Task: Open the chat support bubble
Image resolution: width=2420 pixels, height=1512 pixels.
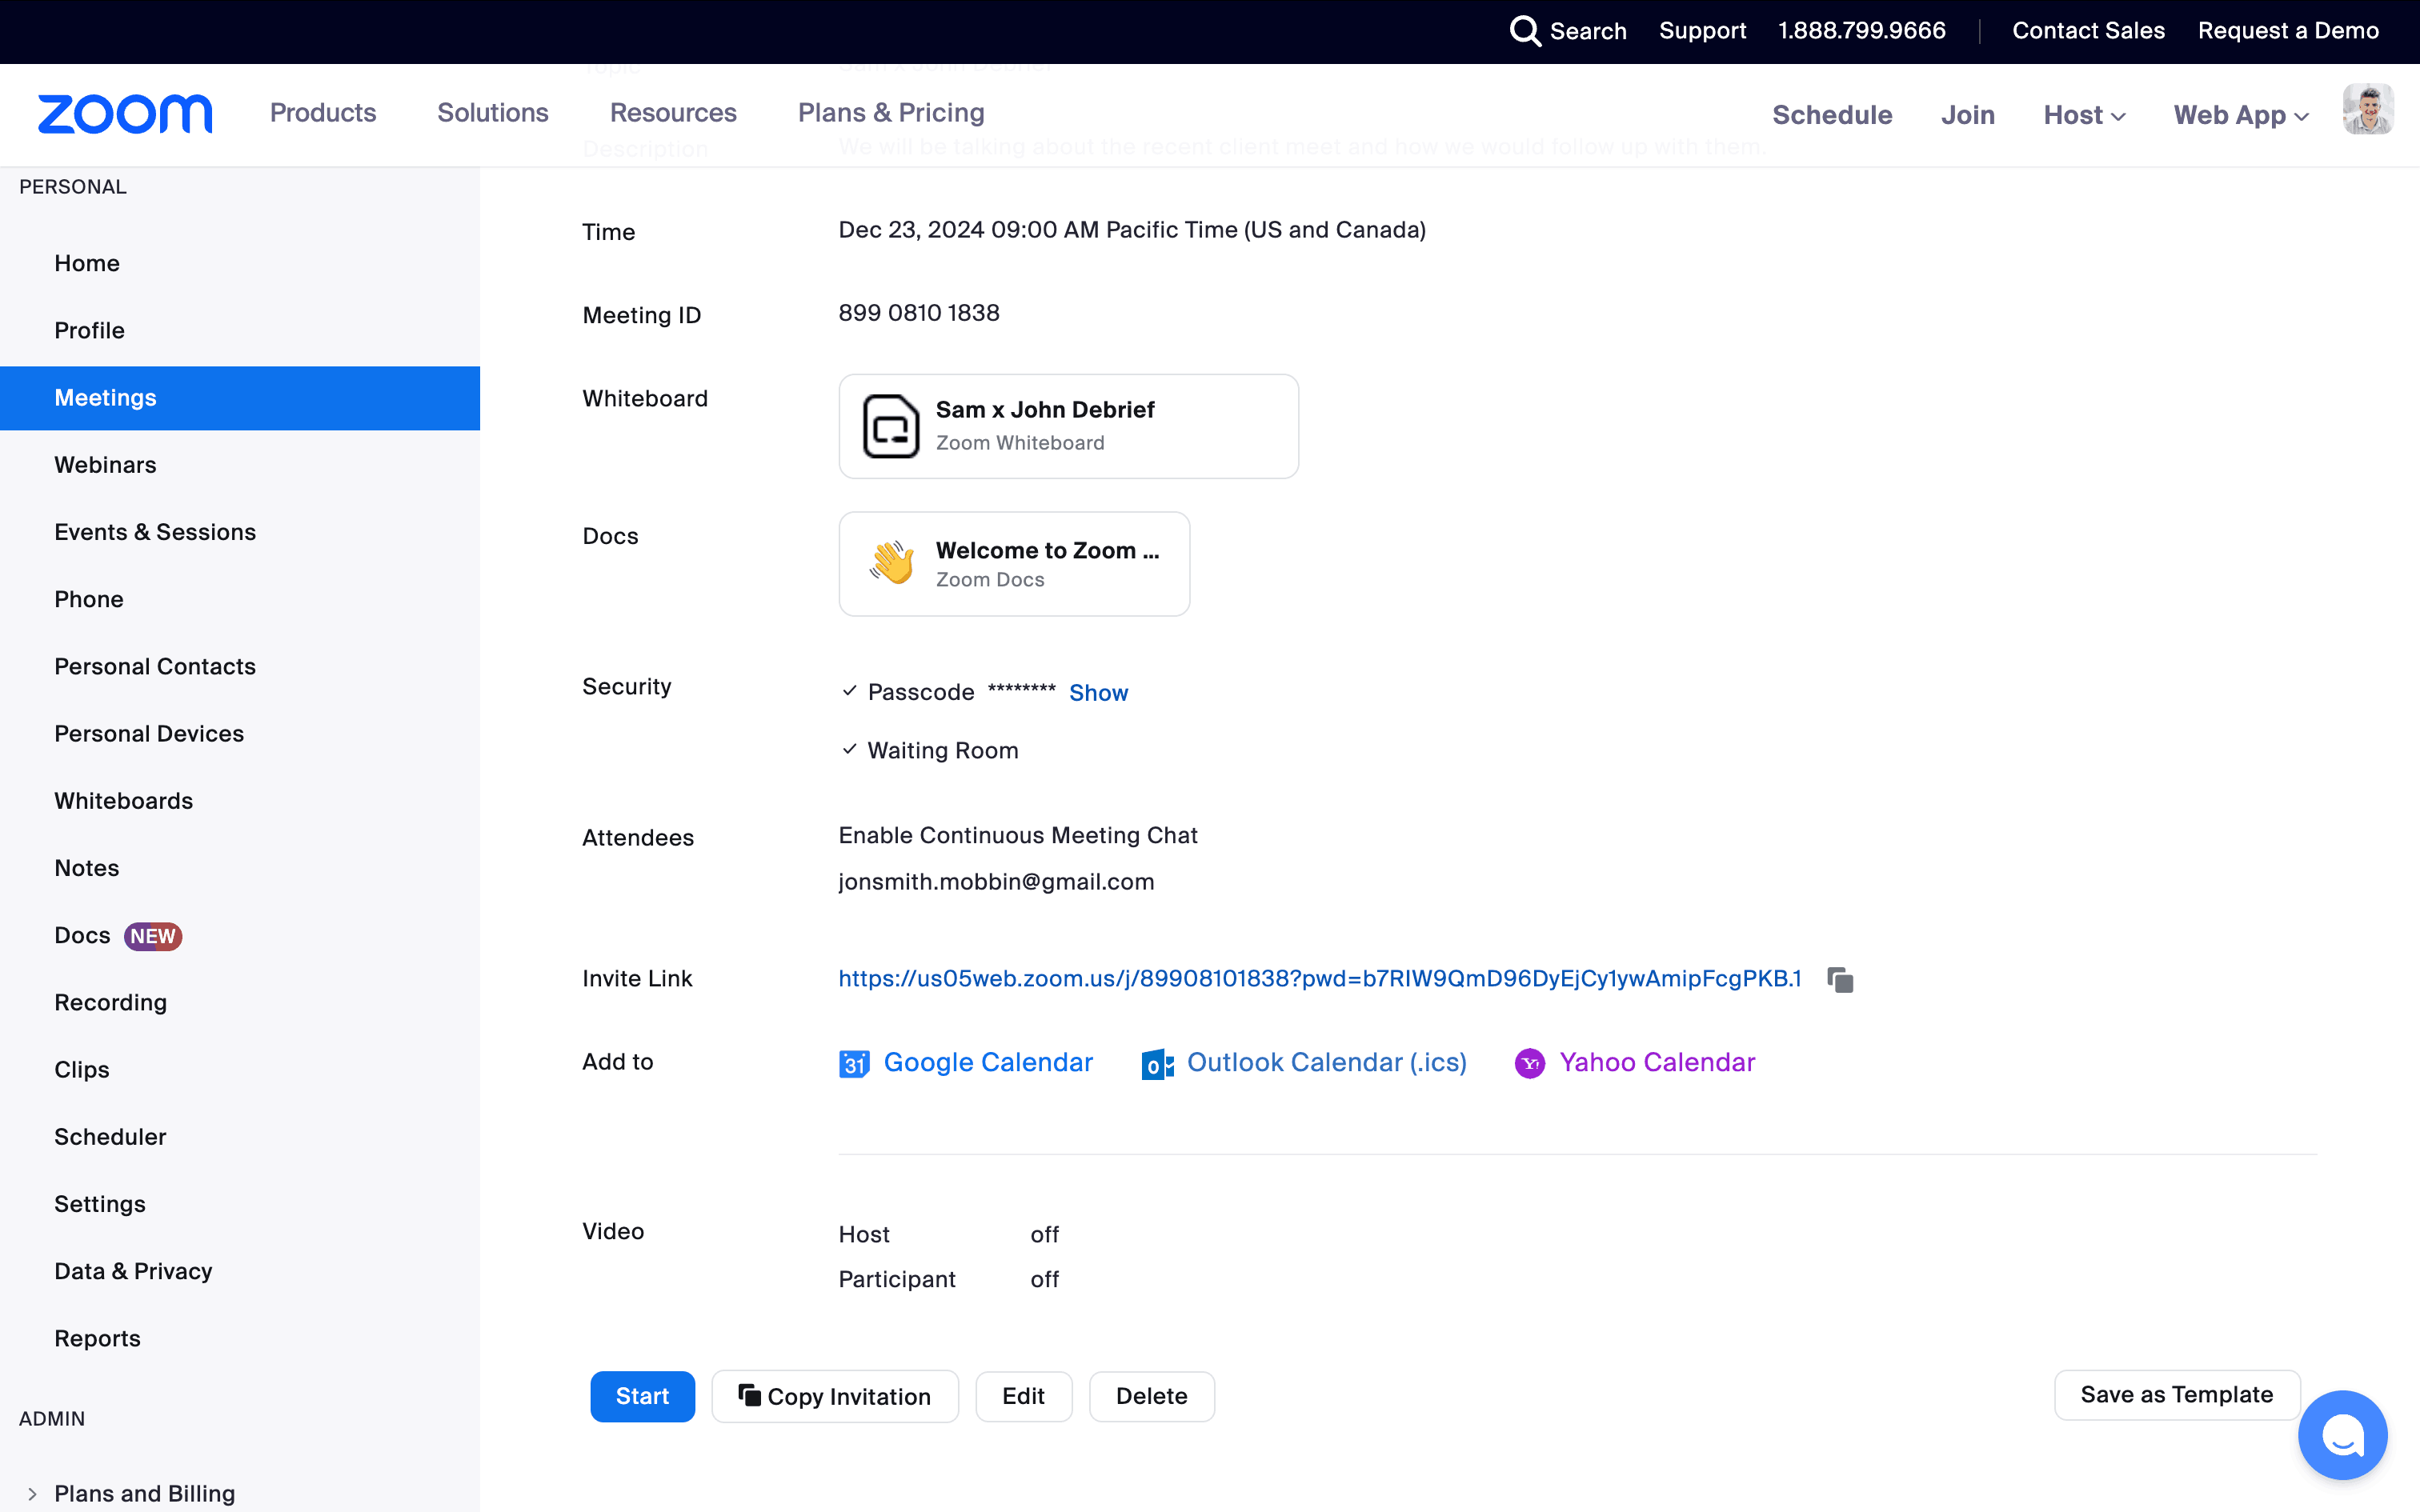Action: [2342, 1436]
